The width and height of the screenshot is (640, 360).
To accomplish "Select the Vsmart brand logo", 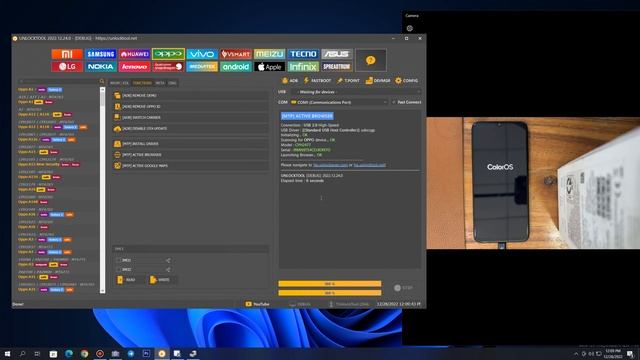I will [236, 54].
